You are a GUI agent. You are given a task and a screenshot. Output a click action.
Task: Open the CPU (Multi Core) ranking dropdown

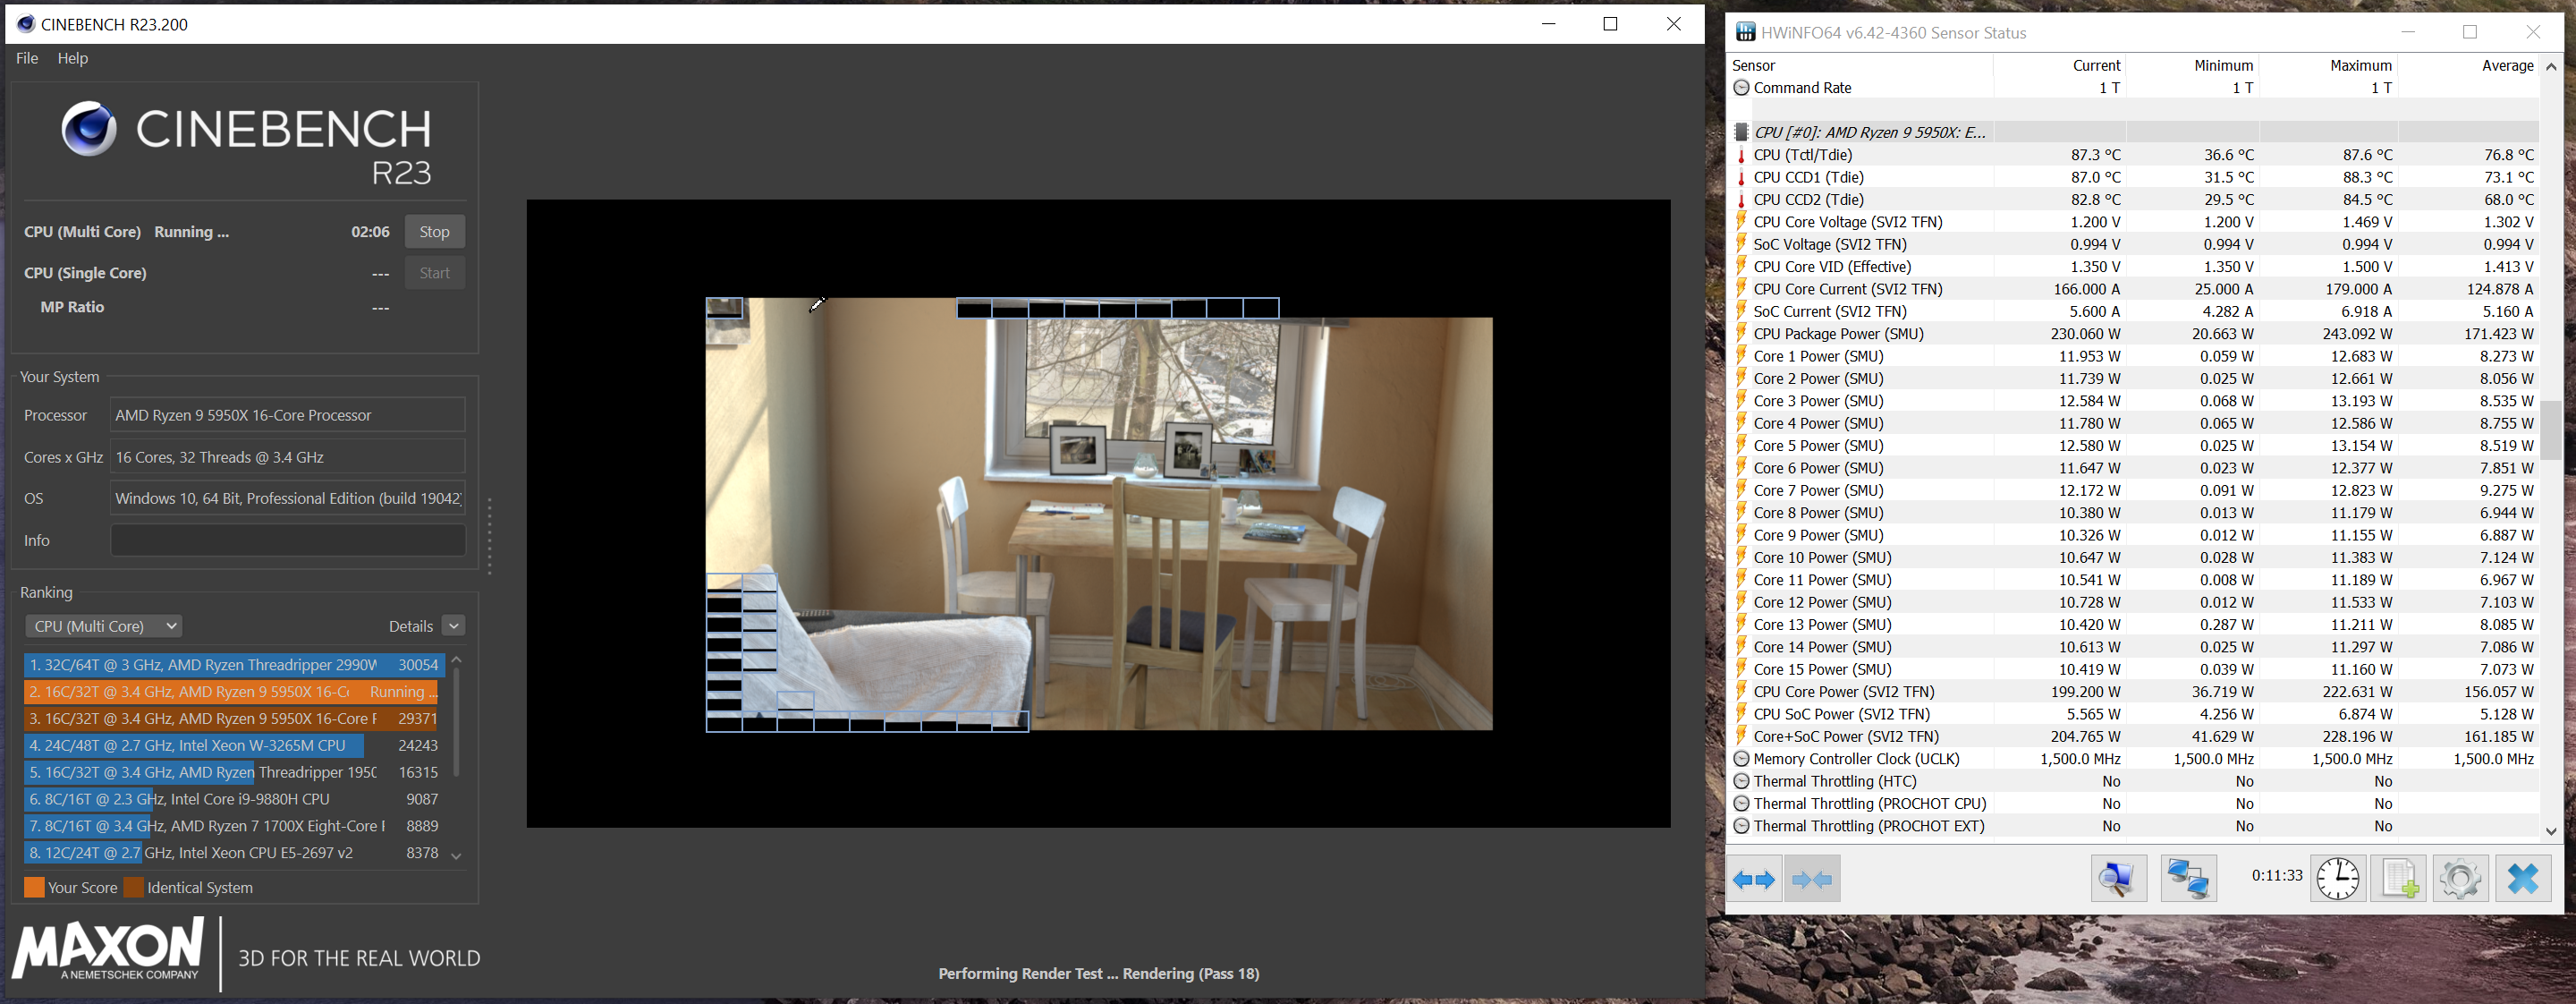[x=103, y=626]
